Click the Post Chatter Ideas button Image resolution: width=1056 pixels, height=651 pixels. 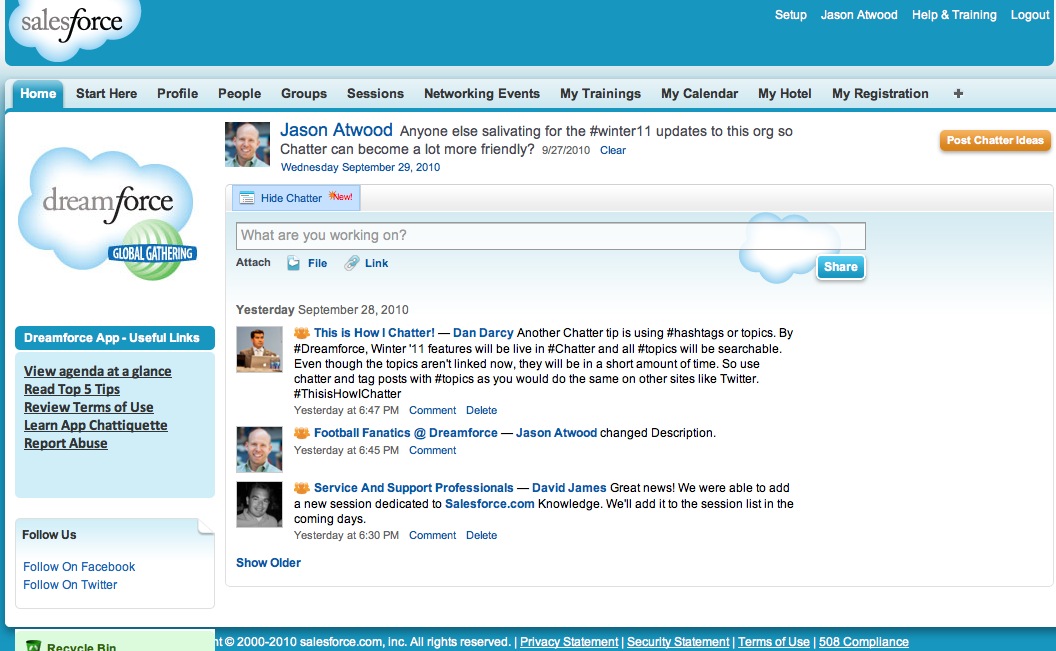tap(995, 140)
